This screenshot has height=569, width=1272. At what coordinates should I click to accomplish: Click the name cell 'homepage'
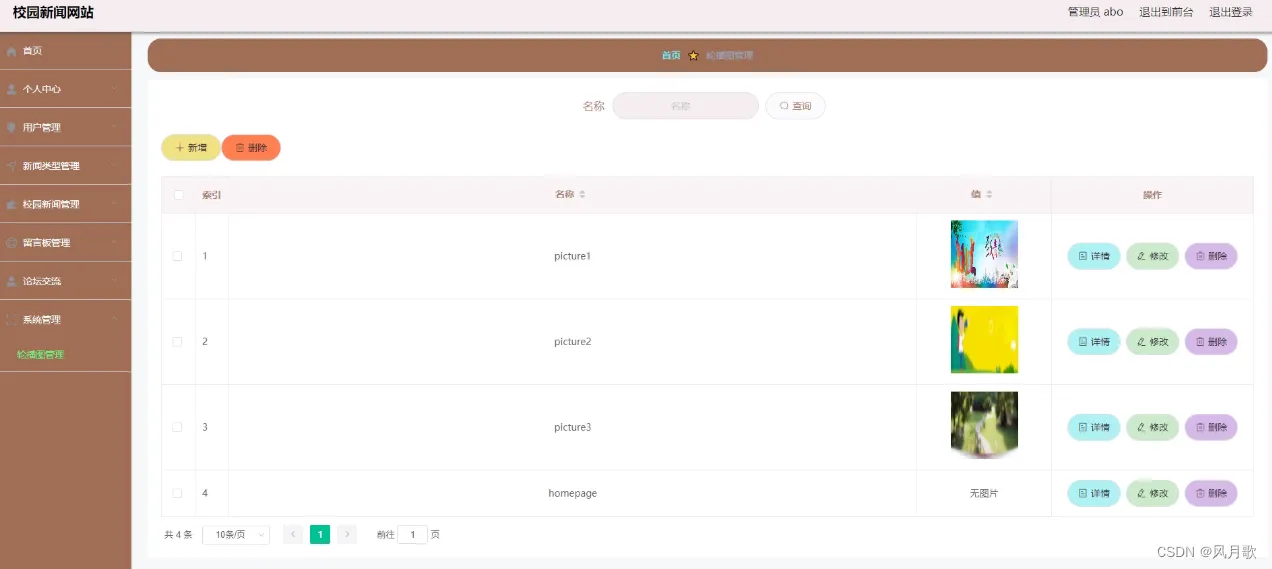(x=573, y=493)
